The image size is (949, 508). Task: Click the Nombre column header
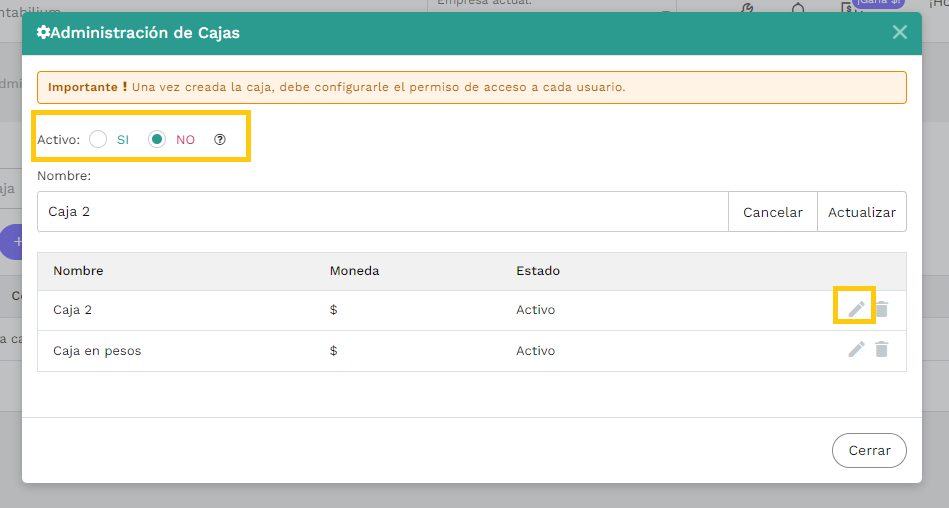(78, 271)
